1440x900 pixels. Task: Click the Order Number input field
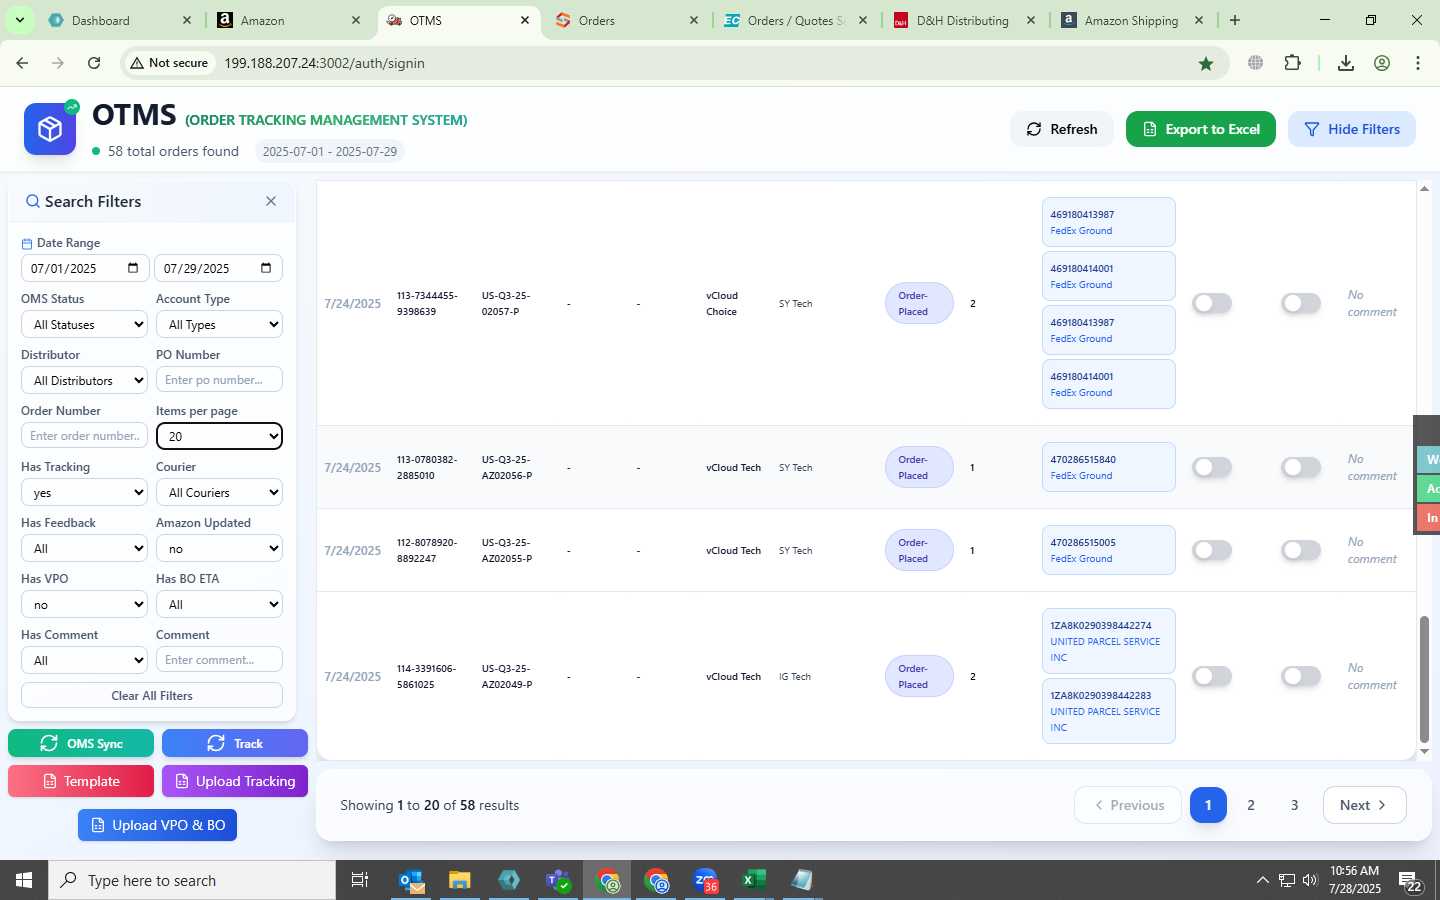(x=84, y=436)
